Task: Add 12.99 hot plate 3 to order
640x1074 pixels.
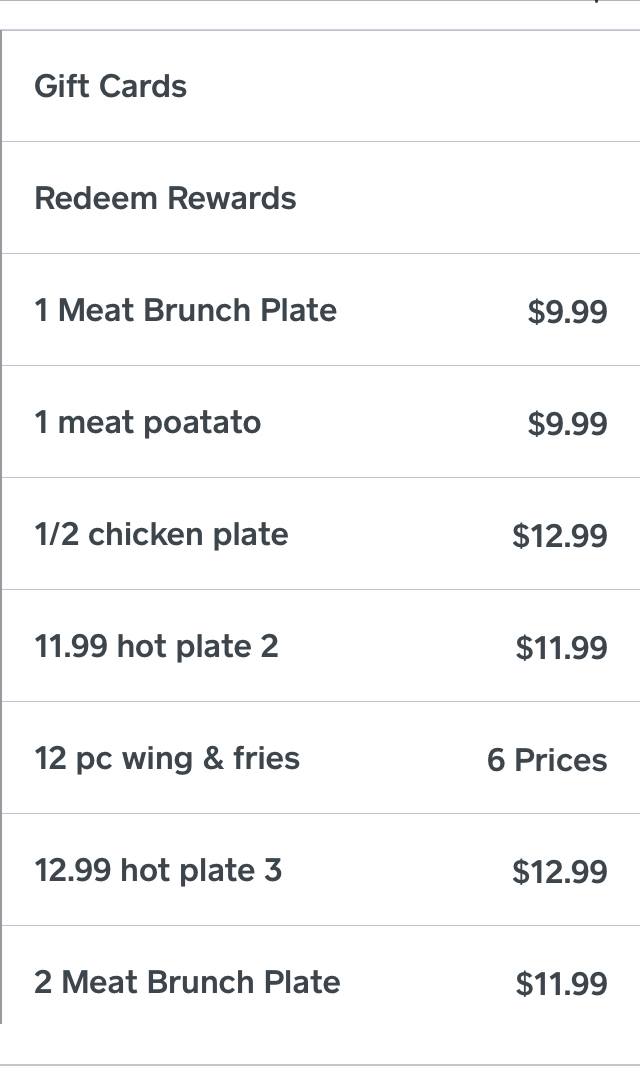Action: (158, 870)
